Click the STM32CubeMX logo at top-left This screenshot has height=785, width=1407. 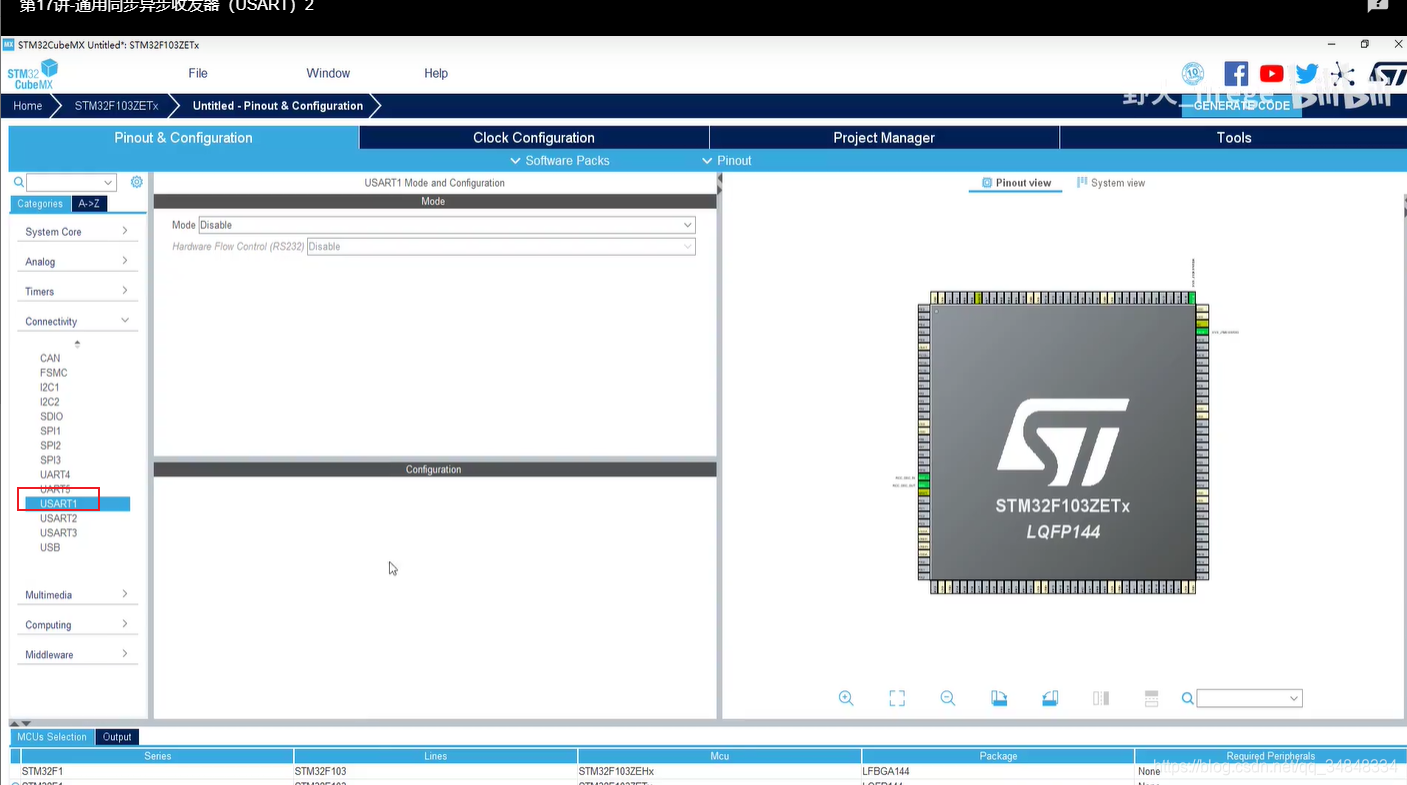coord(32,74)
